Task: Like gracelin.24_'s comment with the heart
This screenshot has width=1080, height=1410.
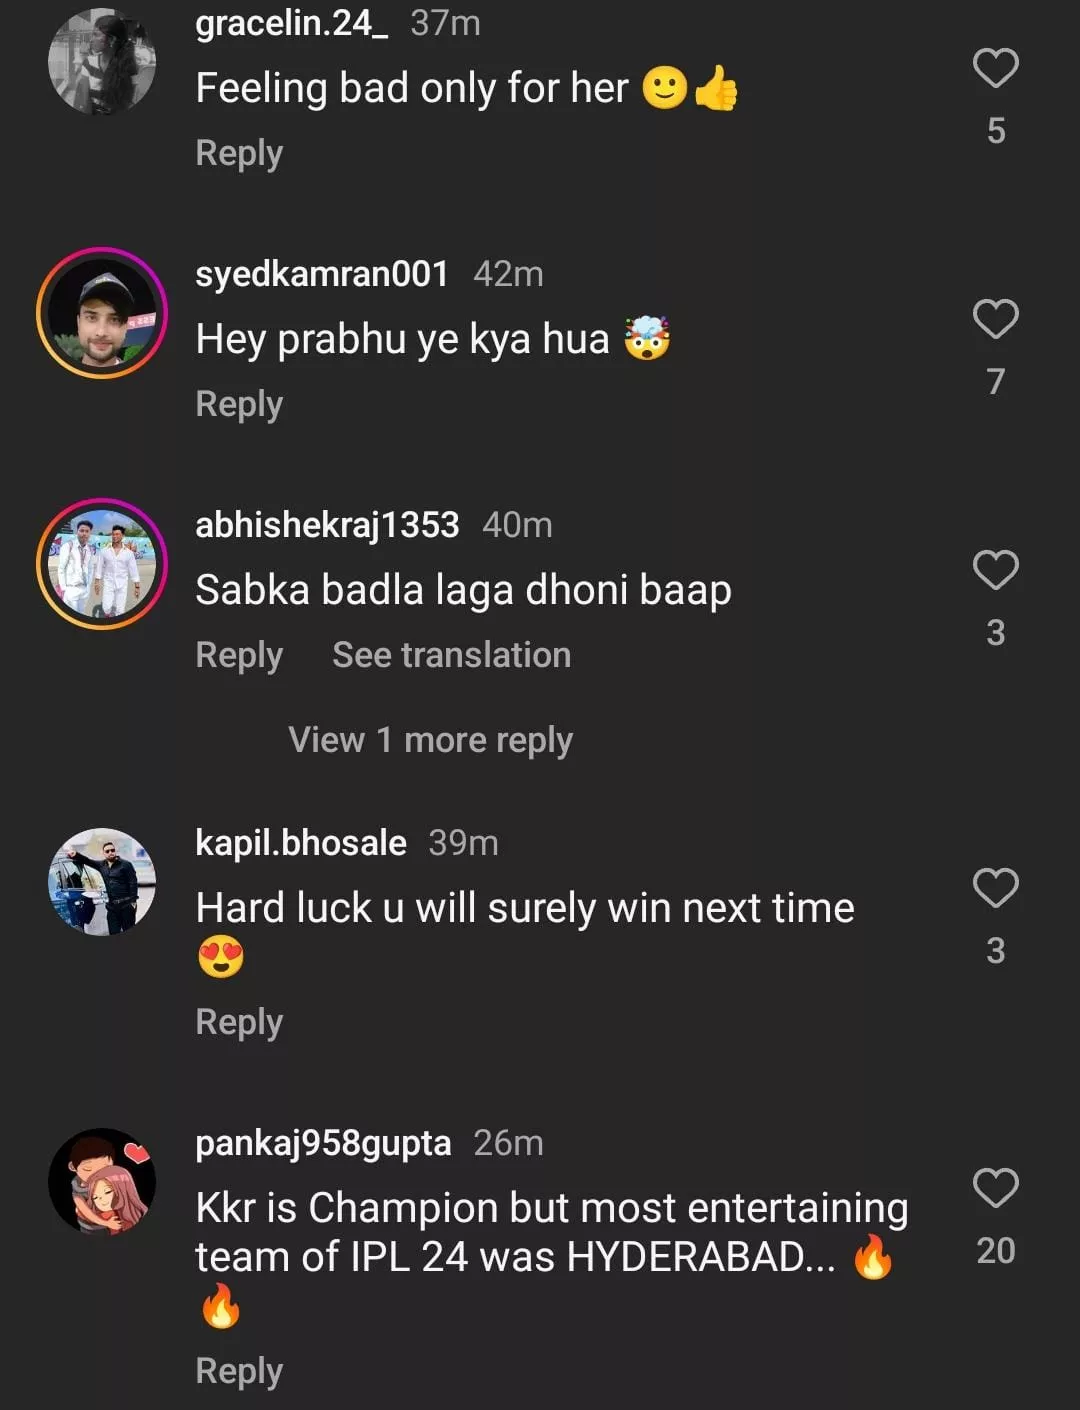Action: pyautogui.click(x=995, y=69)
